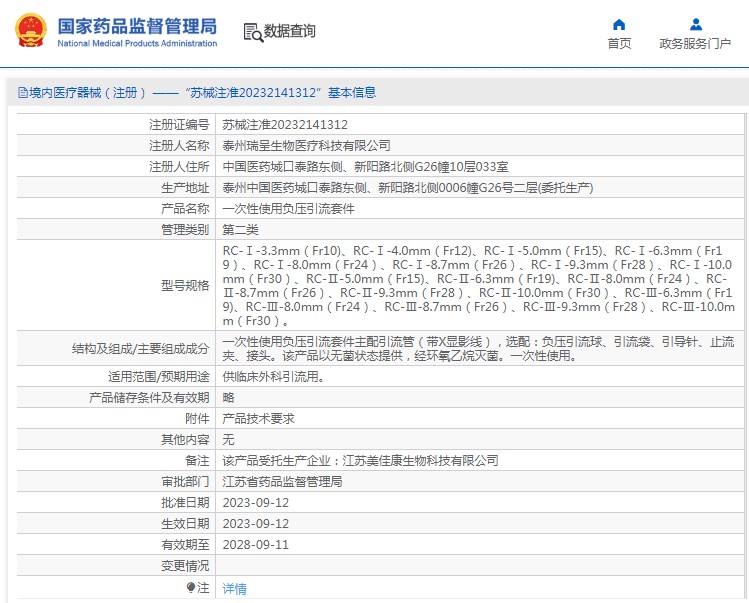
Task: Click 国家药品监督管理局 site title
Action: [137, 26]
